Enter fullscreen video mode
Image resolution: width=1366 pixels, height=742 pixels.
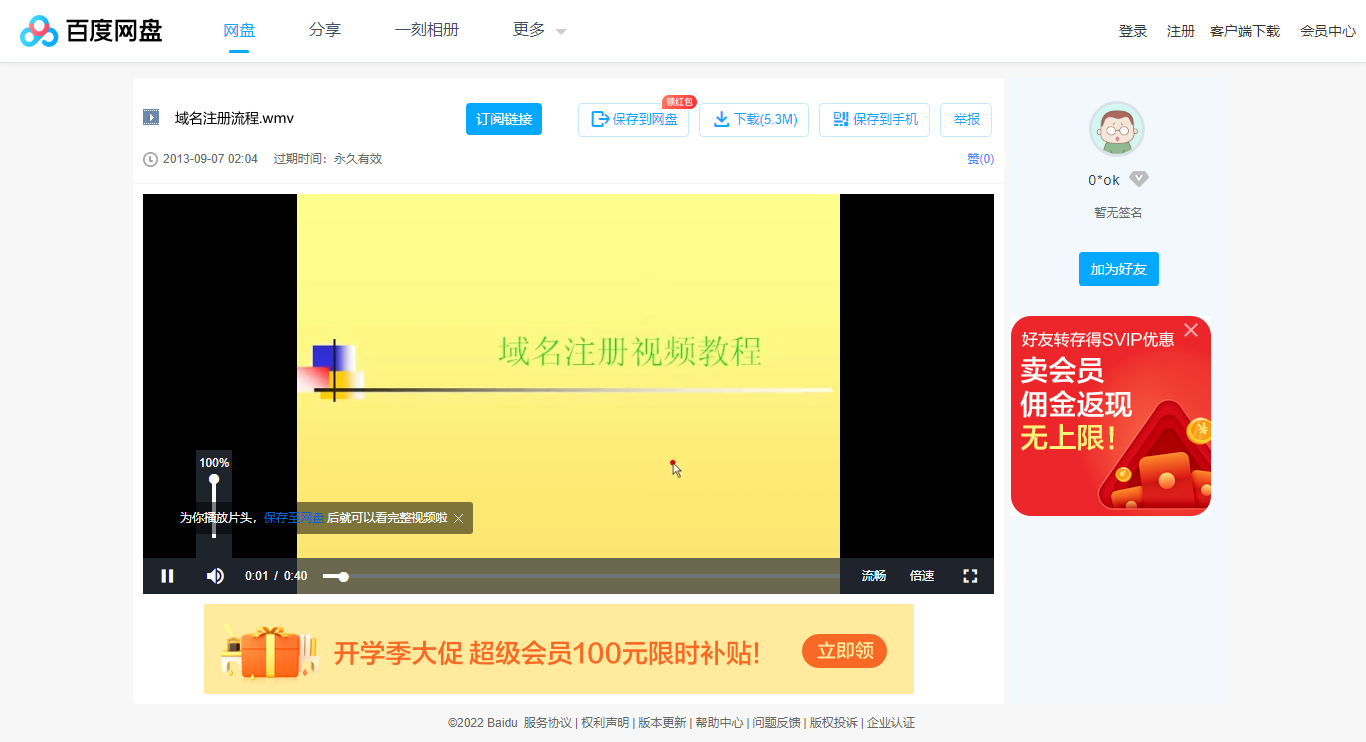(969, 575)
